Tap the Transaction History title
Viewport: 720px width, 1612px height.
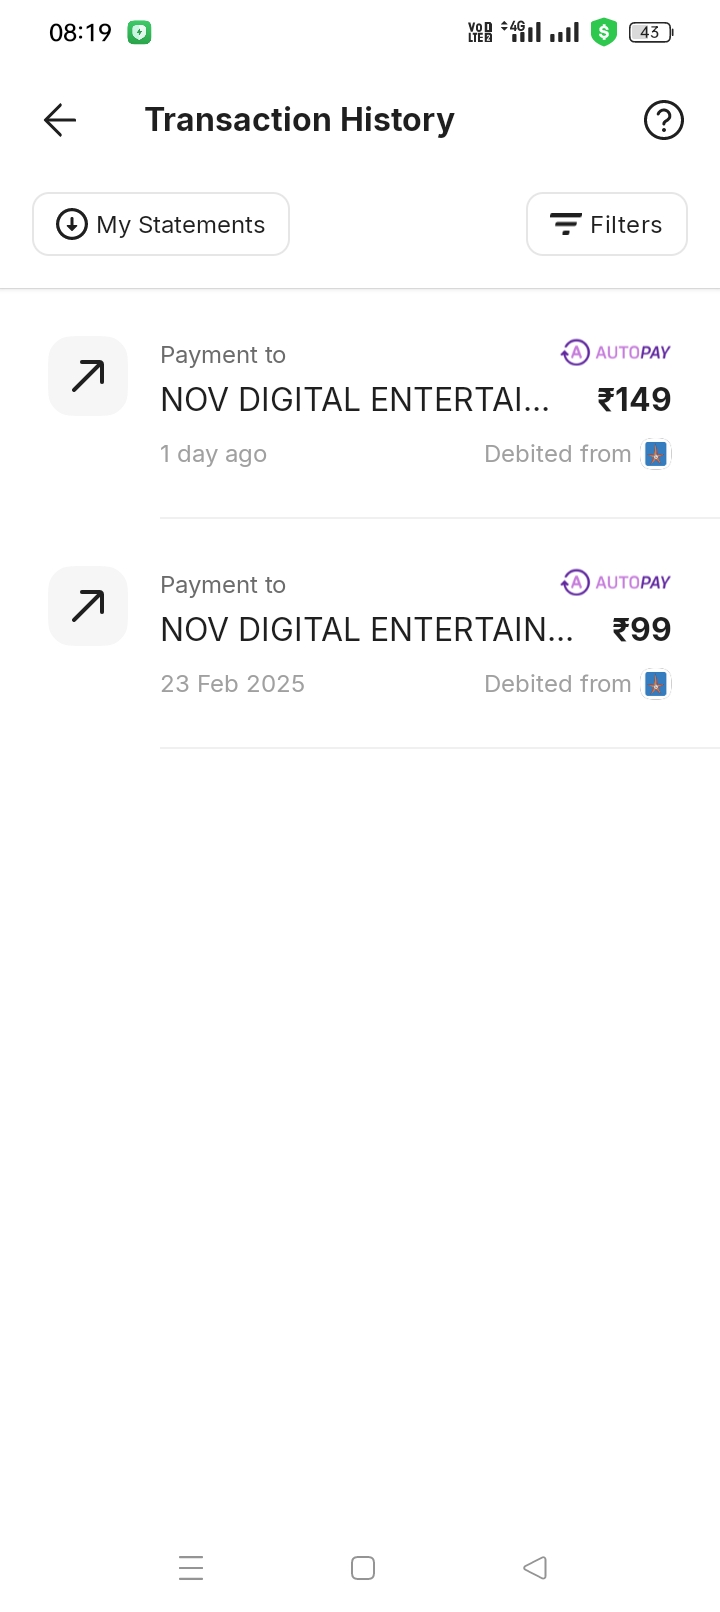[x=299, y=120]
